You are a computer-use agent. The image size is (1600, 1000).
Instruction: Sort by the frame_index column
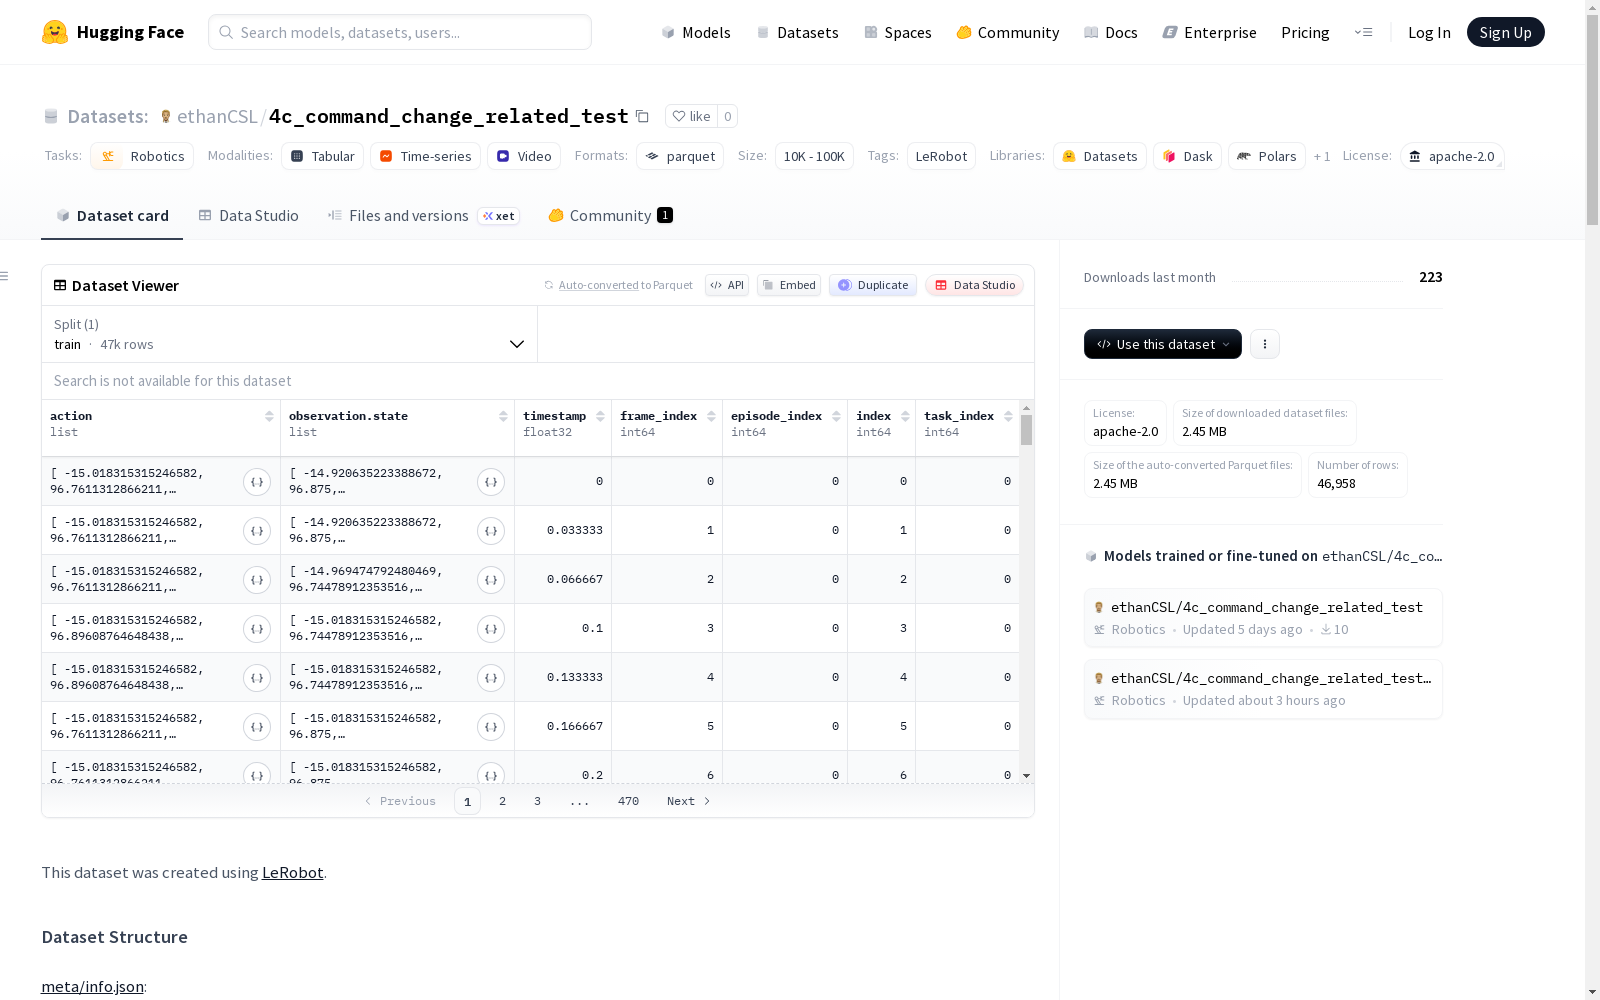711,416
